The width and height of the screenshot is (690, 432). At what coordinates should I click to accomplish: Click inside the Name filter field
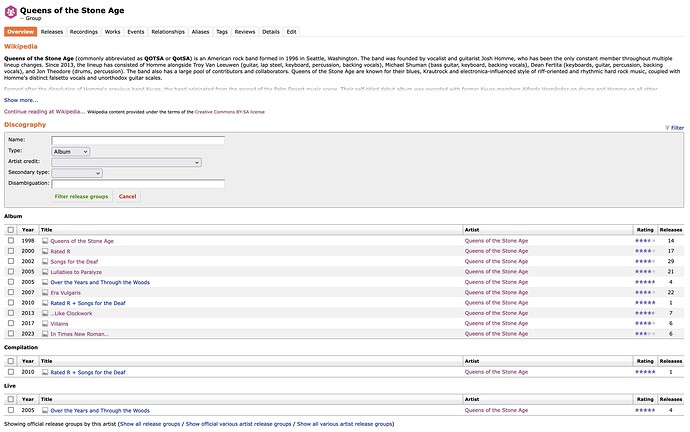coord(138,140)
